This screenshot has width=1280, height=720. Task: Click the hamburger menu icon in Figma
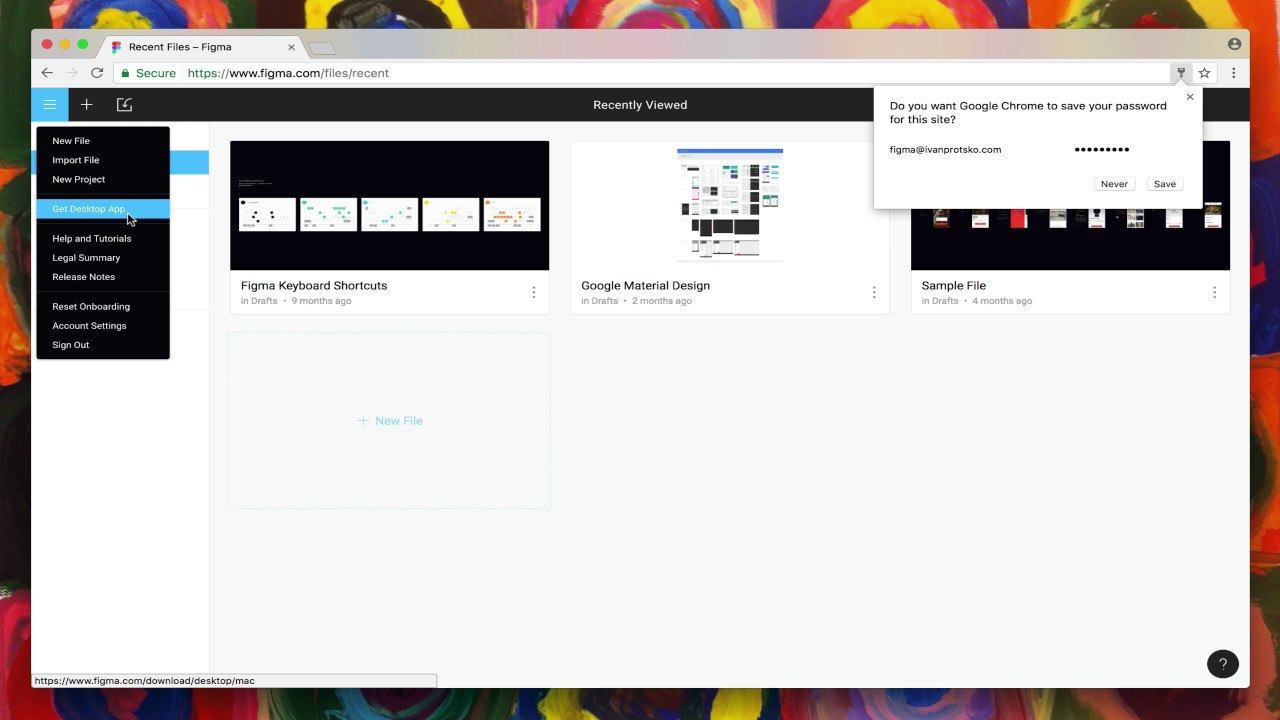coord(49,105)
